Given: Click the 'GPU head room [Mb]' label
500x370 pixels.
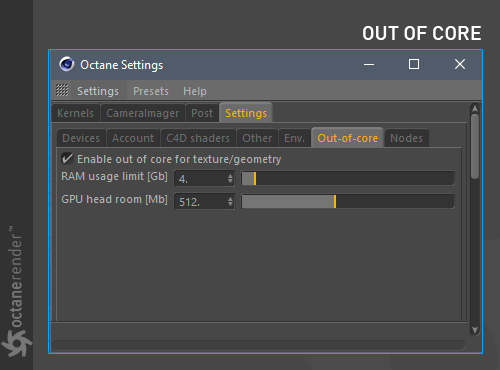Looking at the screenshot, I should coord(114,199).
